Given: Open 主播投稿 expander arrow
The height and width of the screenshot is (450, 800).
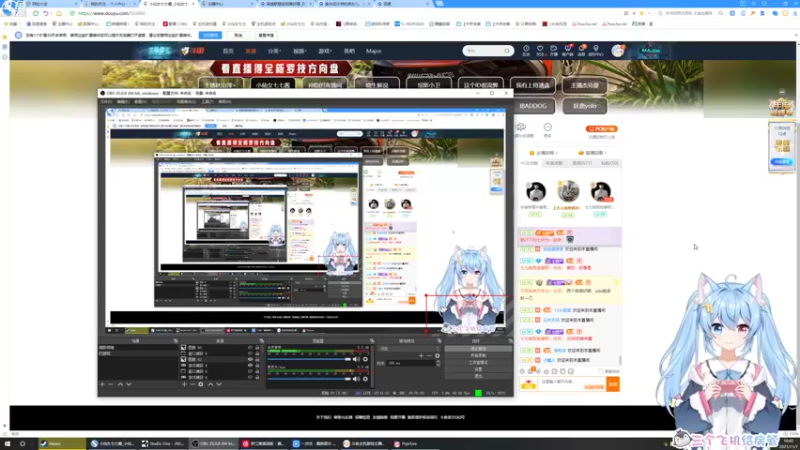Looking at the screenshot, I should pyautogui.click(x=556, y=153).
